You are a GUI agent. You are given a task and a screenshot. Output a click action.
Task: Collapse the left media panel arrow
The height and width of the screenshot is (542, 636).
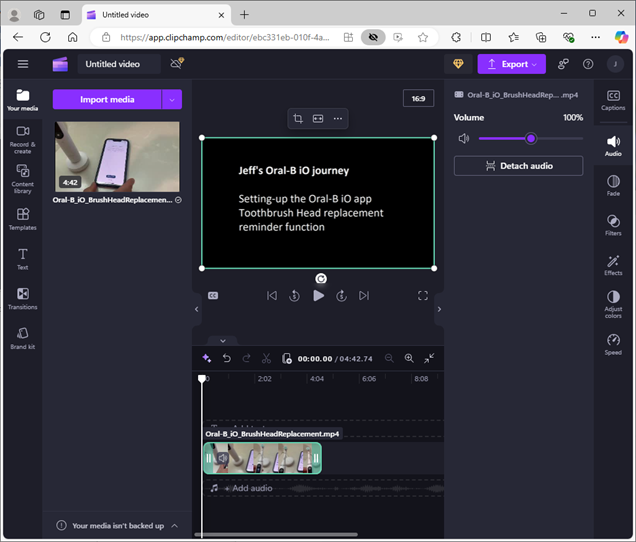click(196, 309)
